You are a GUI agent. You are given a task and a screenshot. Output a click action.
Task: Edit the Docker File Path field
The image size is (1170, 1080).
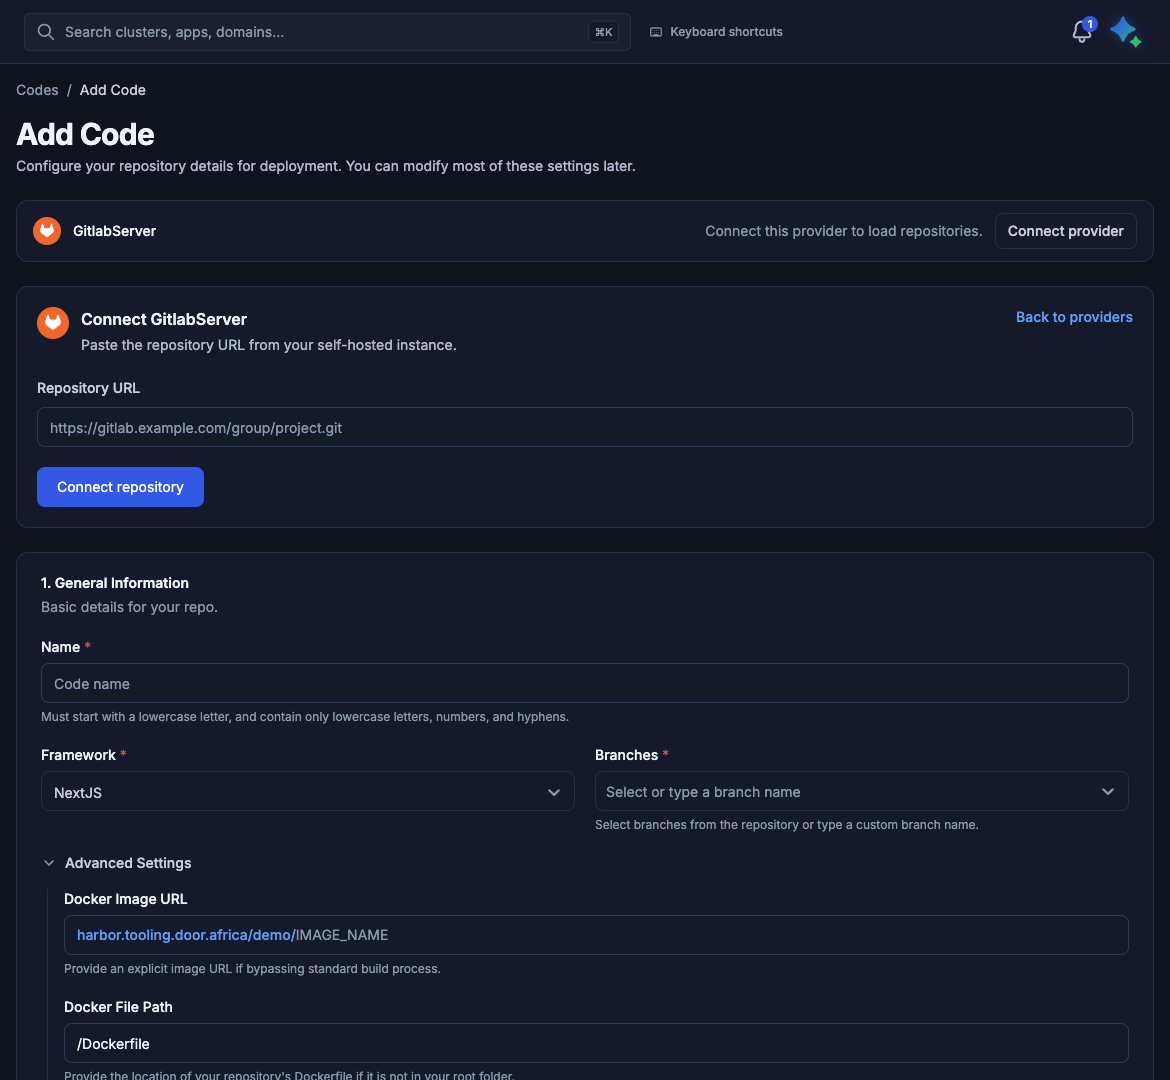coord(595,1043)
